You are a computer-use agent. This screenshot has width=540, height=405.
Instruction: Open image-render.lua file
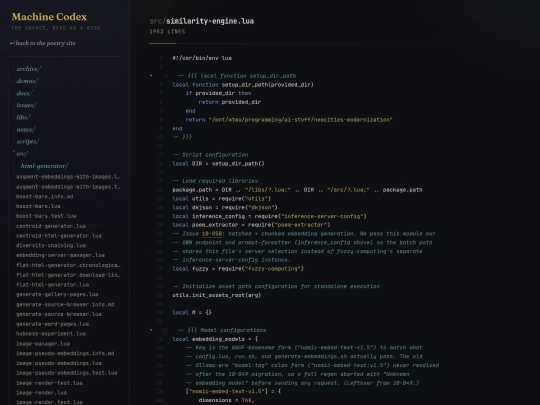pos(41,393)
